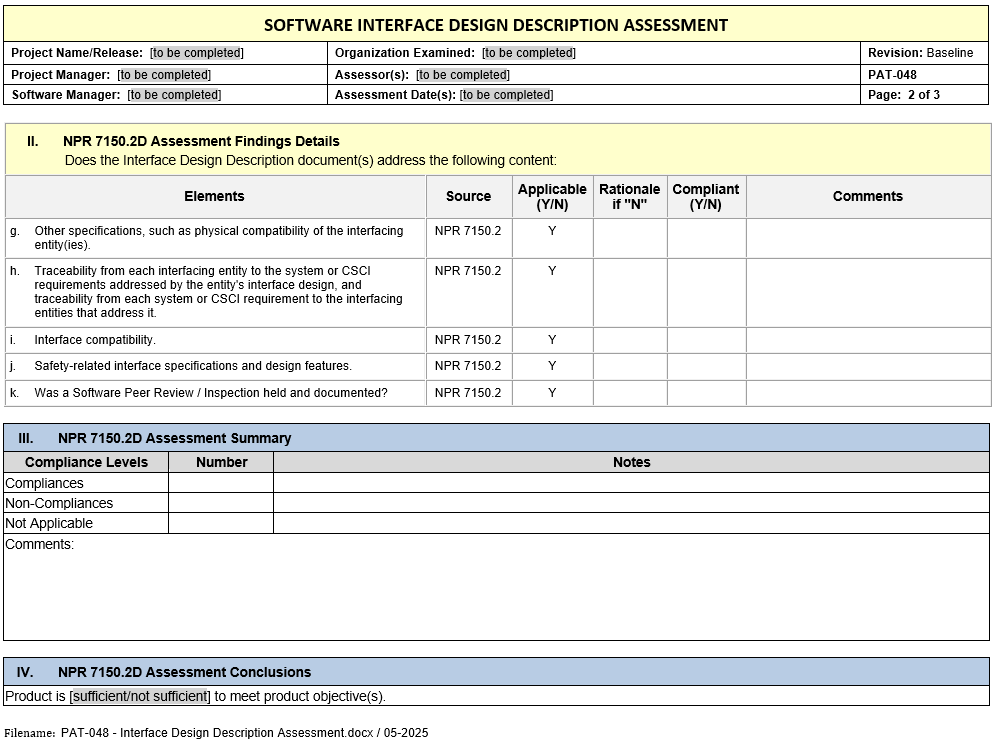Click the document title at the top
Viewport: 997px width, 742px height.
496,25
